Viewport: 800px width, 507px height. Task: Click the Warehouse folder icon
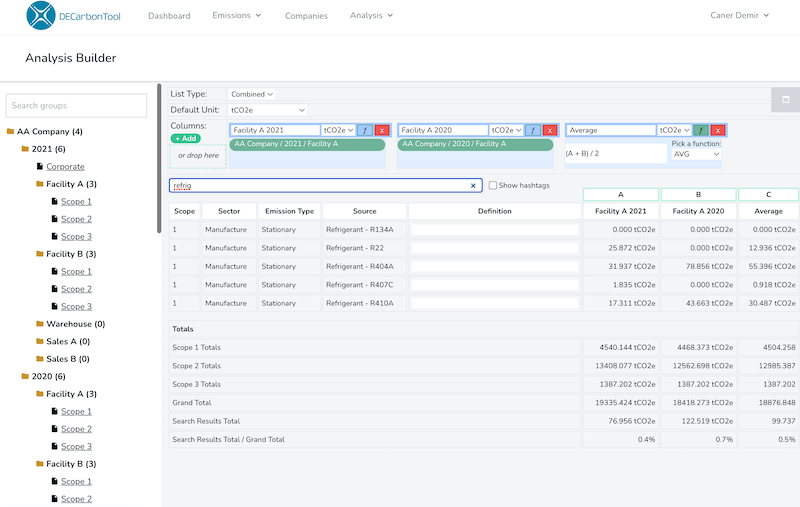pos(40,324)
